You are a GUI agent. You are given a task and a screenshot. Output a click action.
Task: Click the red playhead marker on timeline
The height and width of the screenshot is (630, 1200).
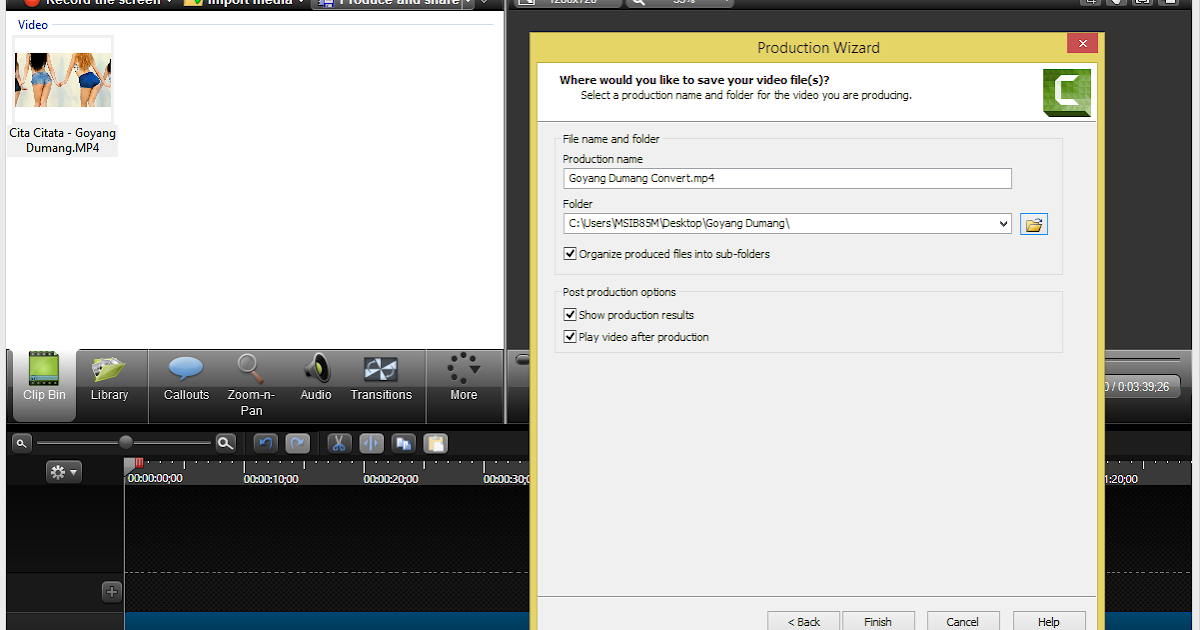[139, 462]
